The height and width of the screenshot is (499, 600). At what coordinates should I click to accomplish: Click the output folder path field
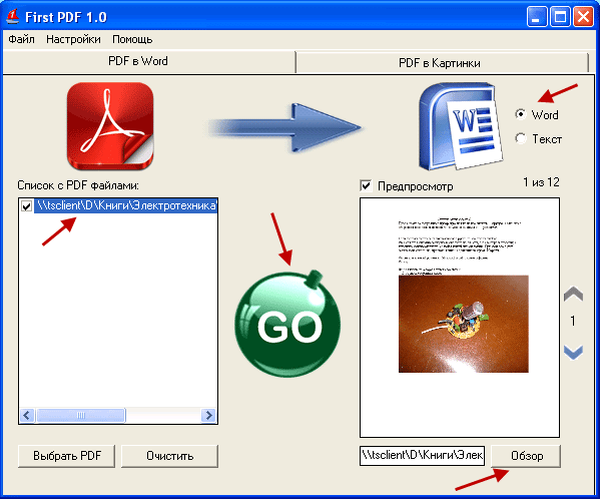coord(421,456)
